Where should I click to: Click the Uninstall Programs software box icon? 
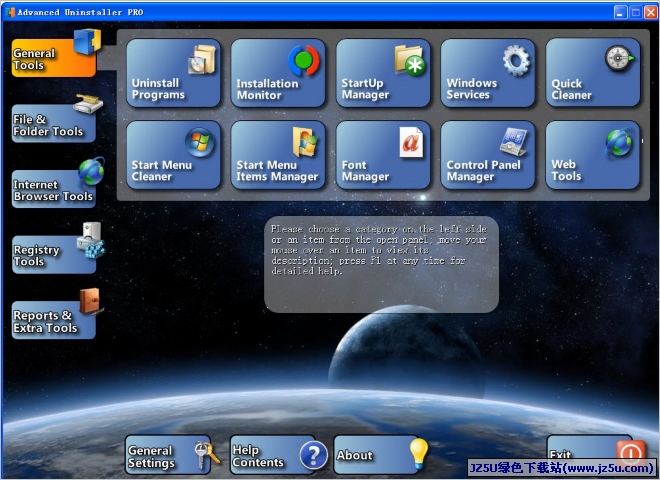pos(202,59)
